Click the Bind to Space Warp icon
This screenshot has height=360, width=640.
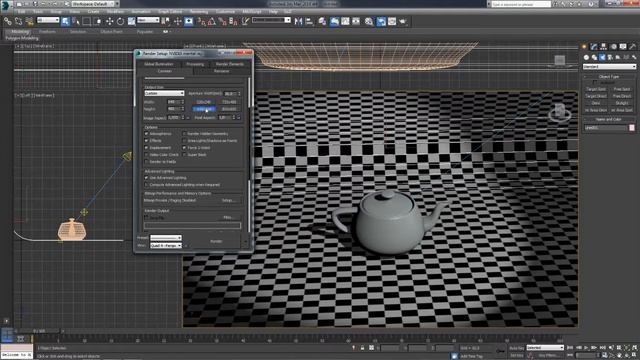[x=29, y=21]
